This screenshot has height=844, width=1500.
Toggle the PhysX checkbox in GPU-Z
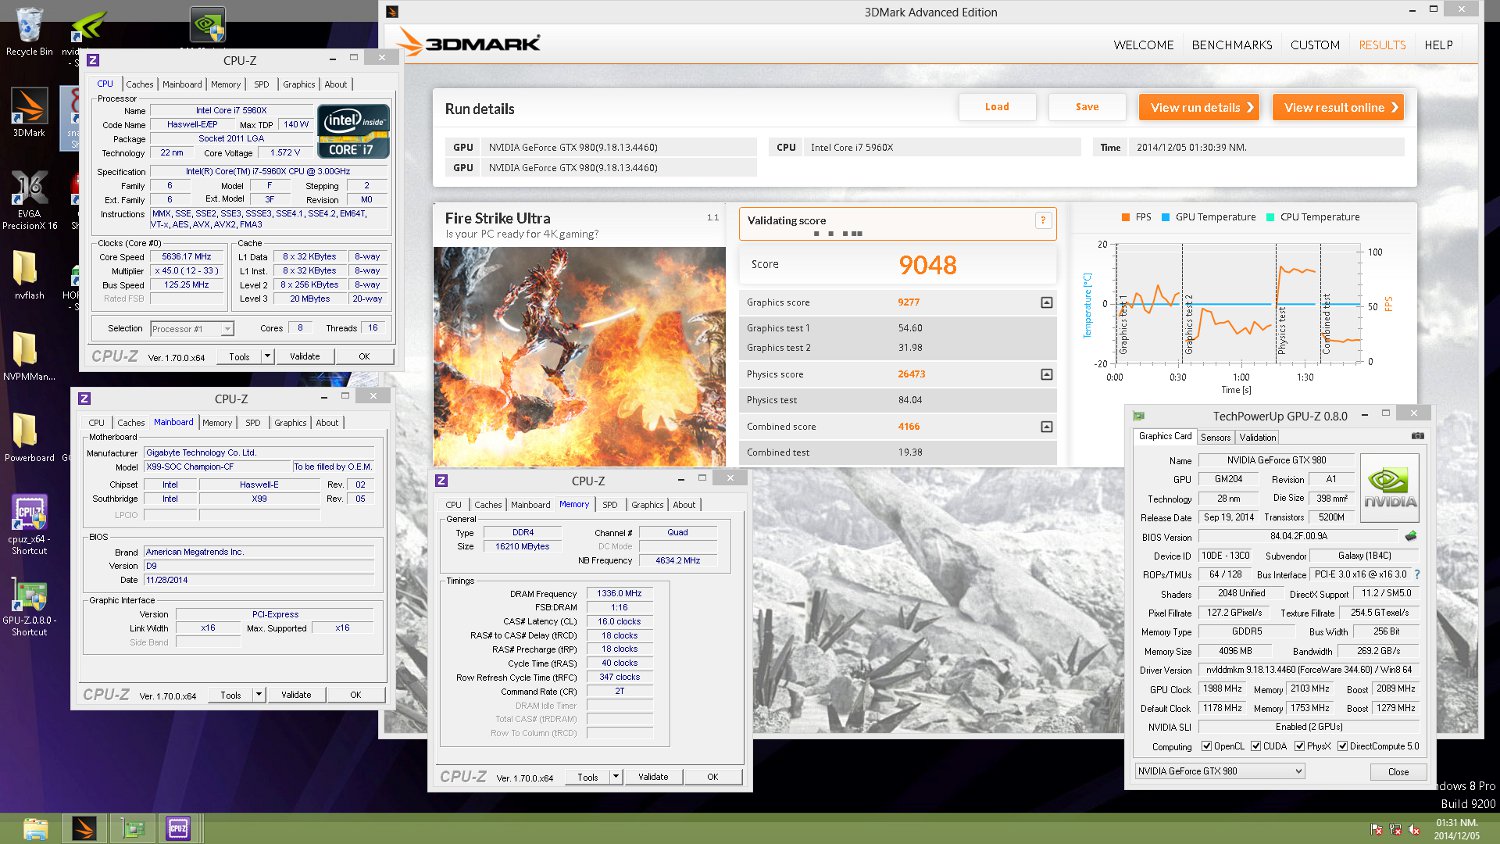click(x=1299, y=746)
